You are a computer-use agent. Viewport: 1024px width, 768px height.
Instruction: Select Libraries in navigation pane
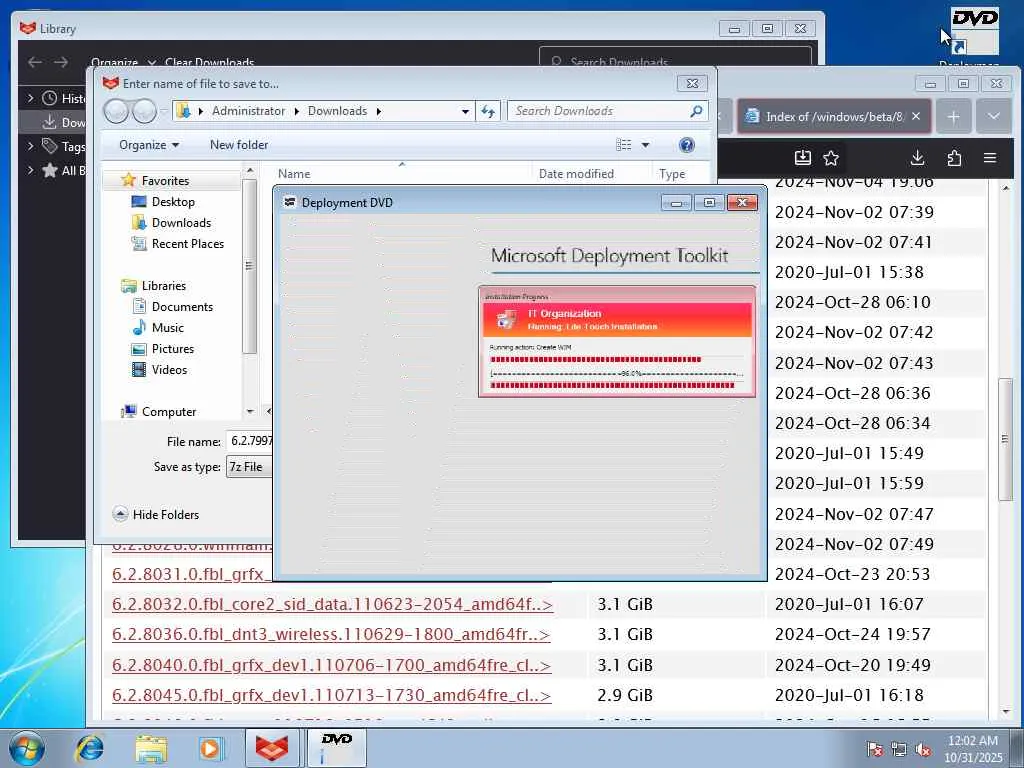(x=163, y=285)
